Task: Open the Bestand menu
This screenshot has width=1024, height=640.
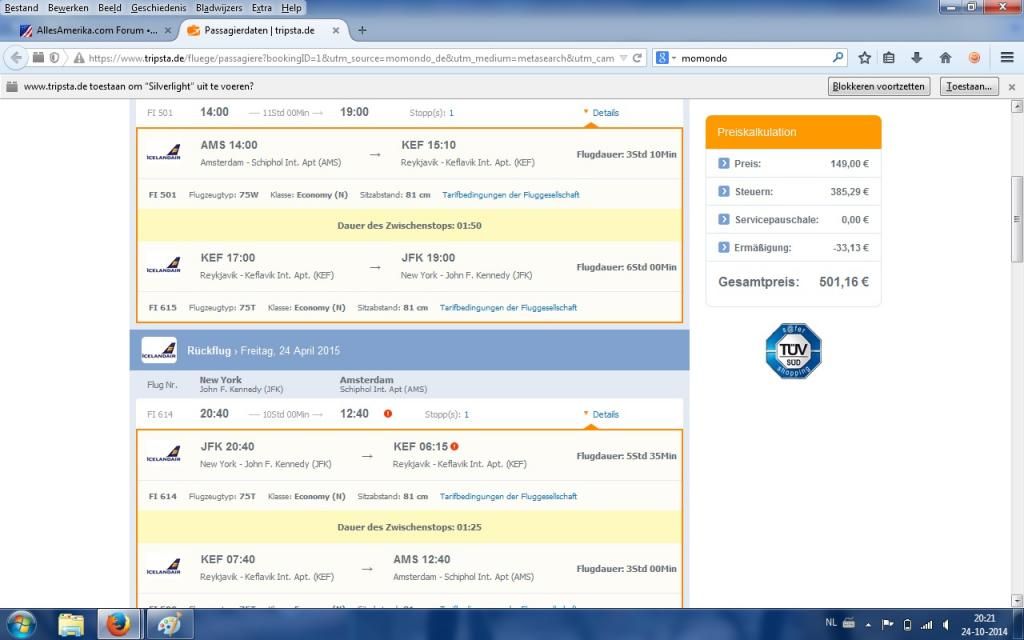Action: tap(22, 8)
